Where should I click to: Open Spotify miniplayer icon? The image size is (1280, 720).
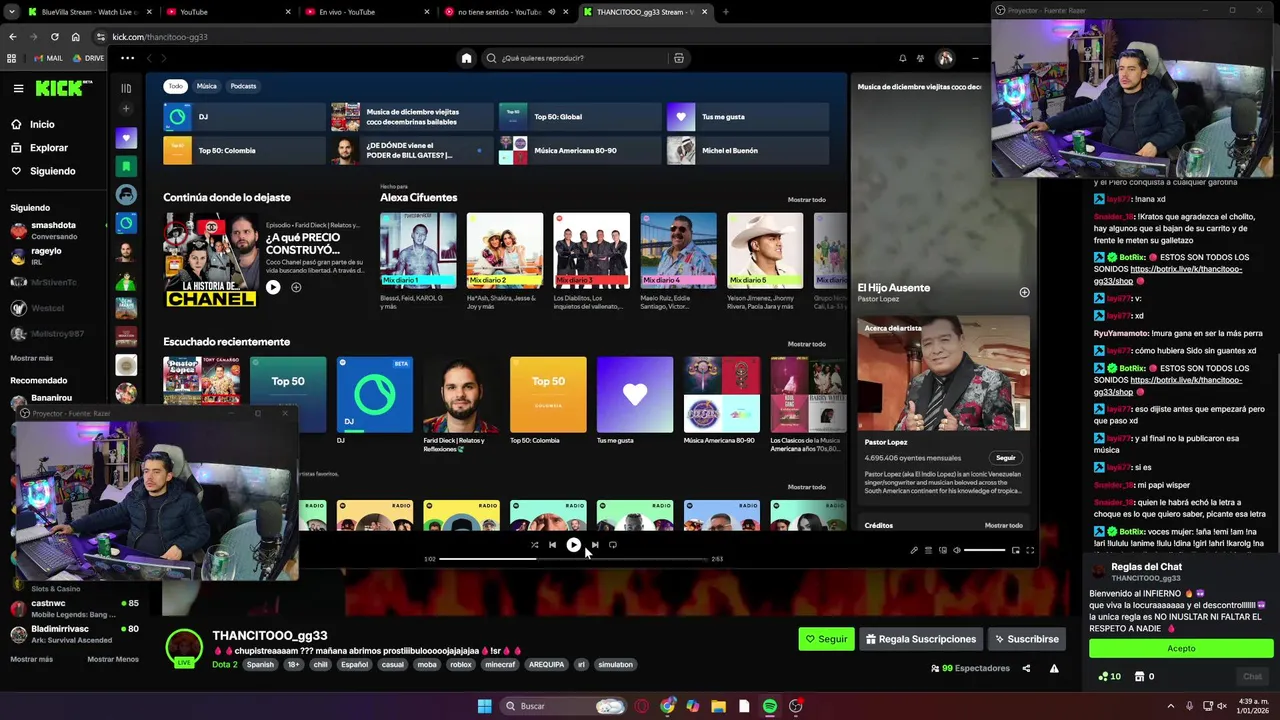point(1016,550)
